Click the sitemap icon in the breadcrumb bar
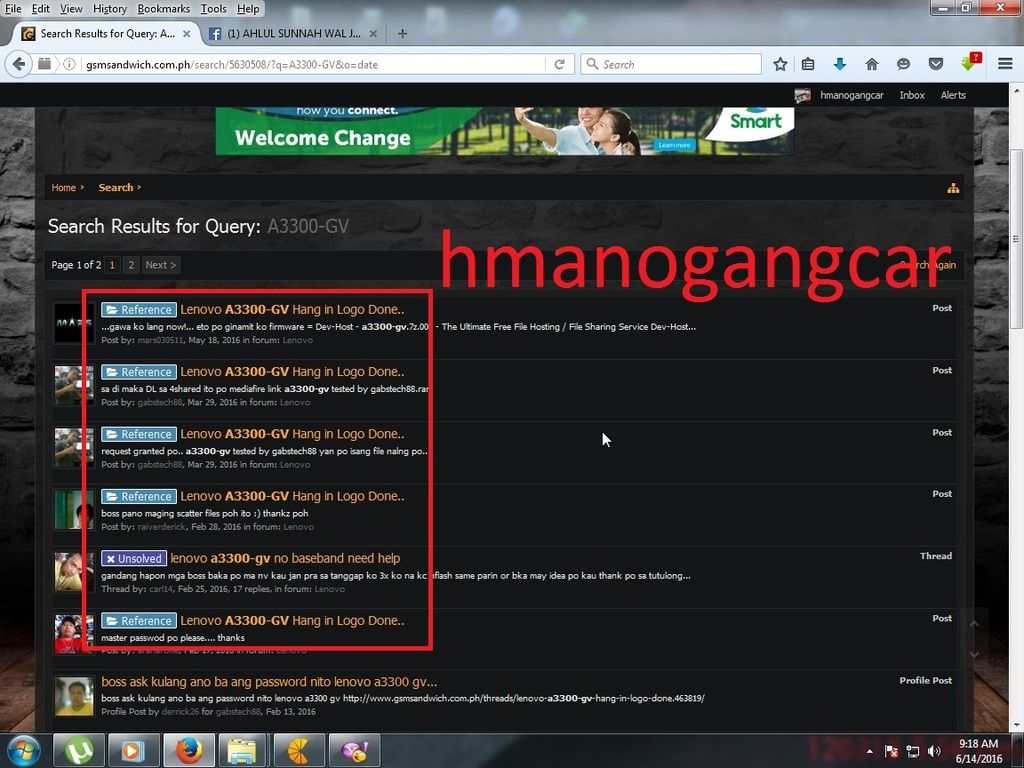1024x768 pixels. click(953, 188)
